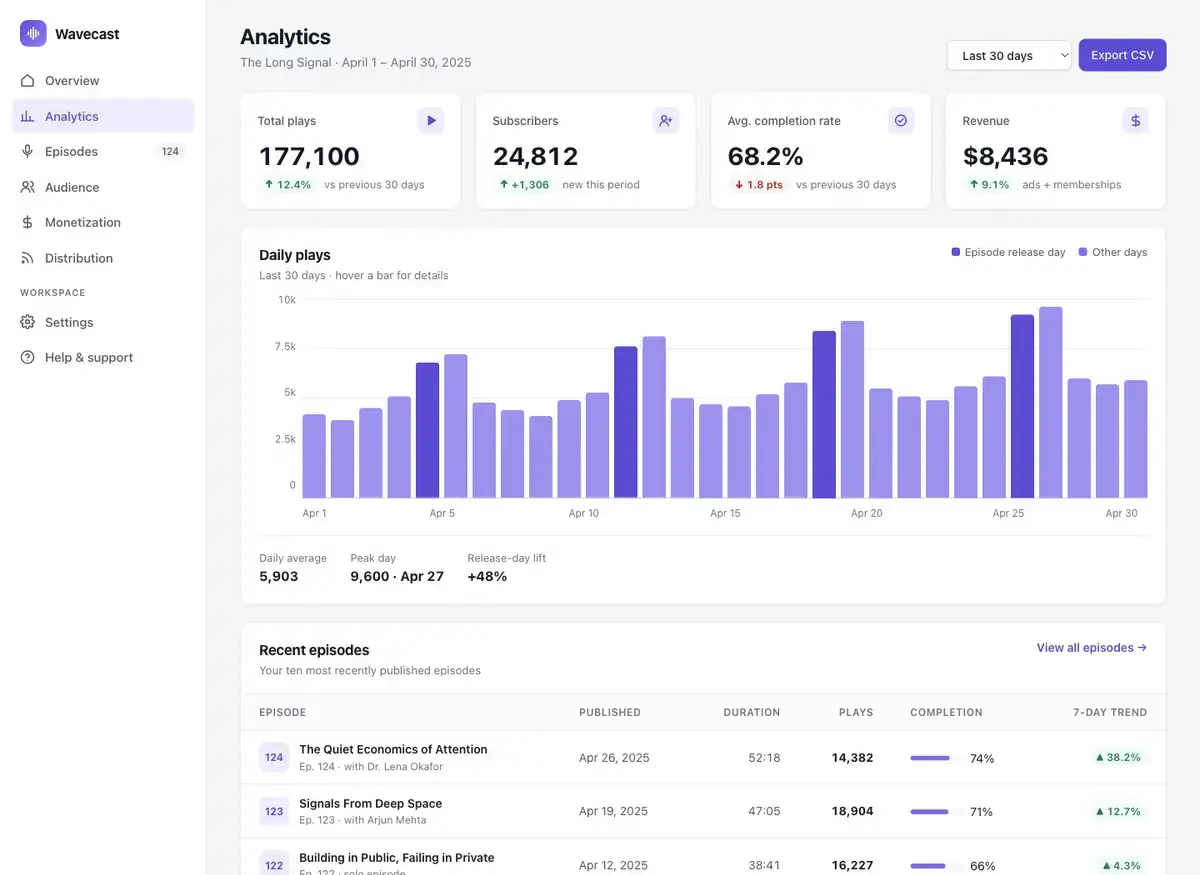Click the Analytics bar chart icon

click(x=28, y=116)
